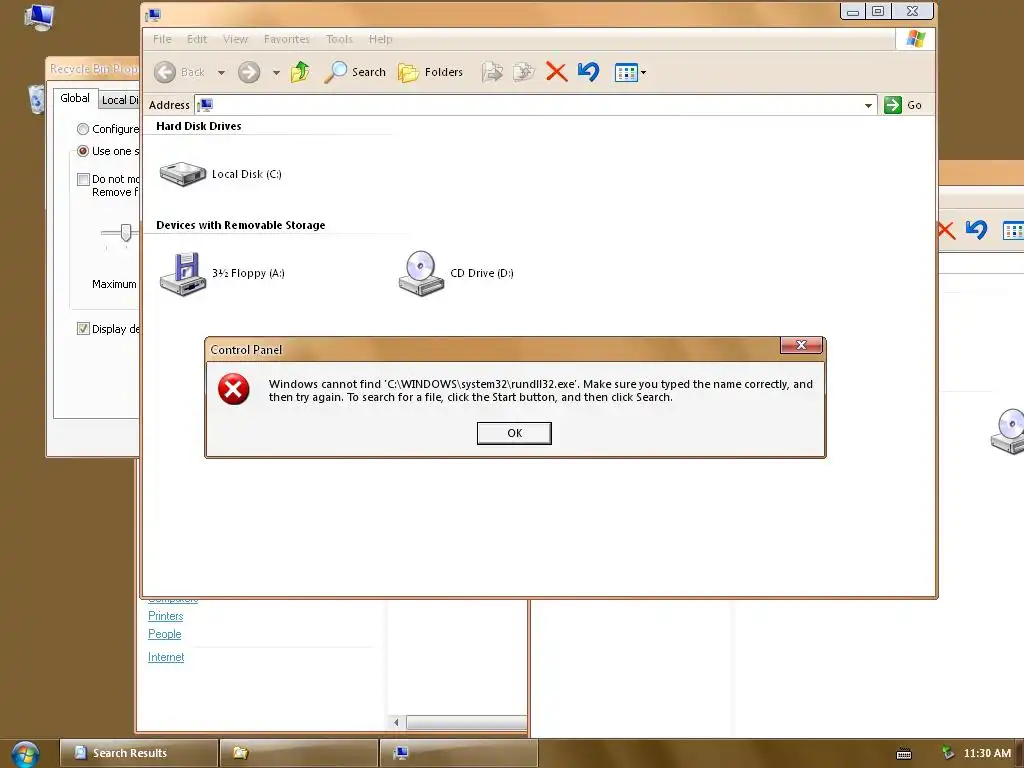This screenshot has height=768, width=1024.
Task: Toggle the Folders pane
Action: [431, 72]
